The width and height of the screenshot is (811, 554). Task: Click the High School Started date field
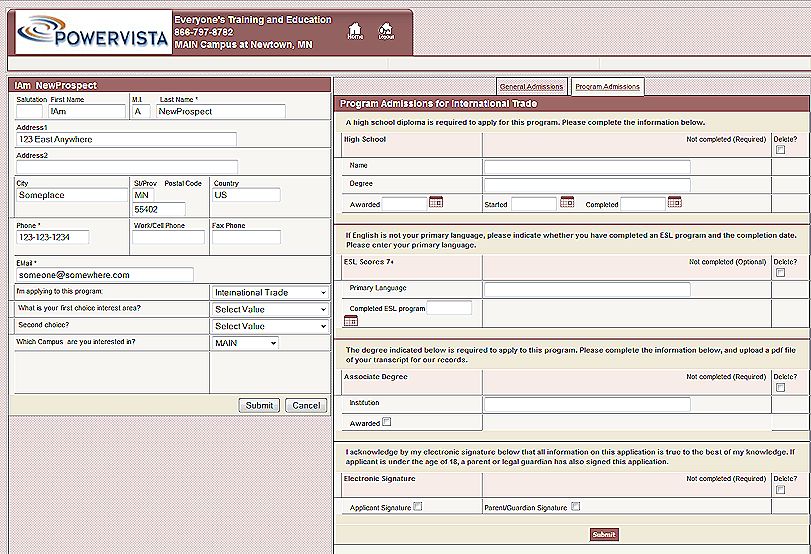(534, 204)
